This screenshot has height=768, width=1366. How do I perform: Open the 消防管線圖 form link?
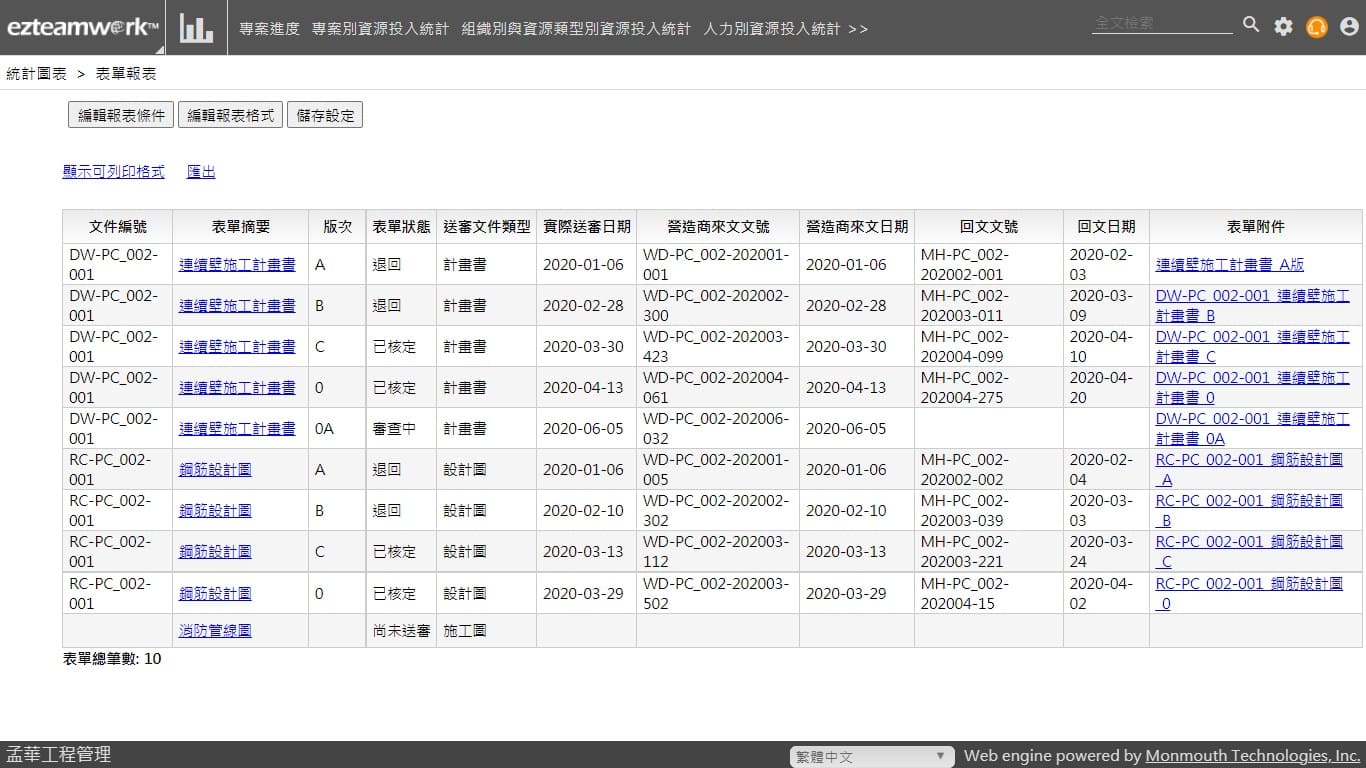pyautogui.click(x=215, y=631)
